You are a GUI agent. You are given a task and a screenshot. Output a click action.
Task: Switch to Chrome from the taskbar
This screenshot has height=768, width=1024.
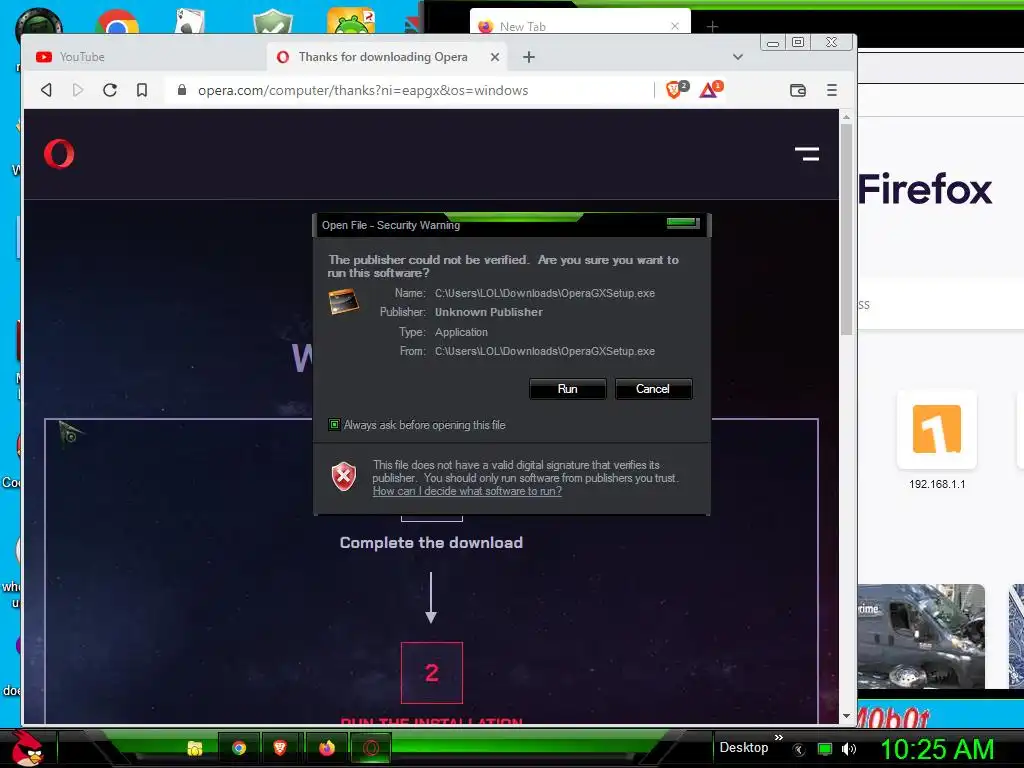[238, 748]
